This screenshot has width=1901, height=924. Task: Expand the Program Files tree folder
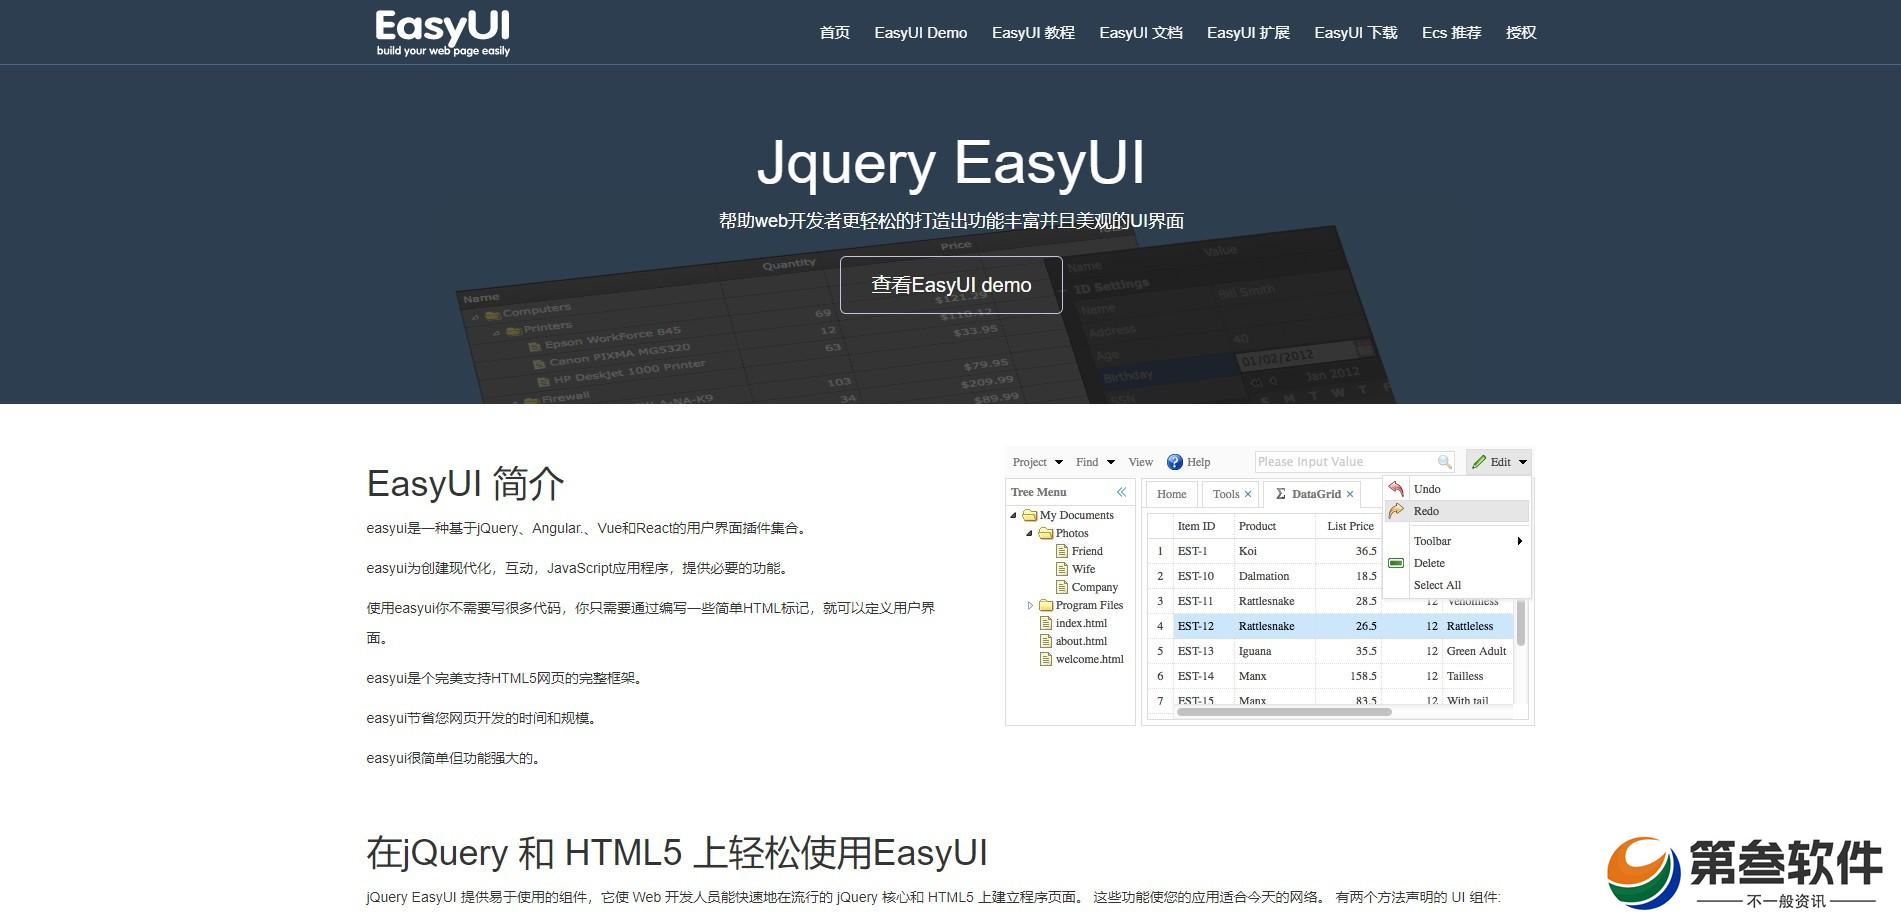coord(1030,605)
